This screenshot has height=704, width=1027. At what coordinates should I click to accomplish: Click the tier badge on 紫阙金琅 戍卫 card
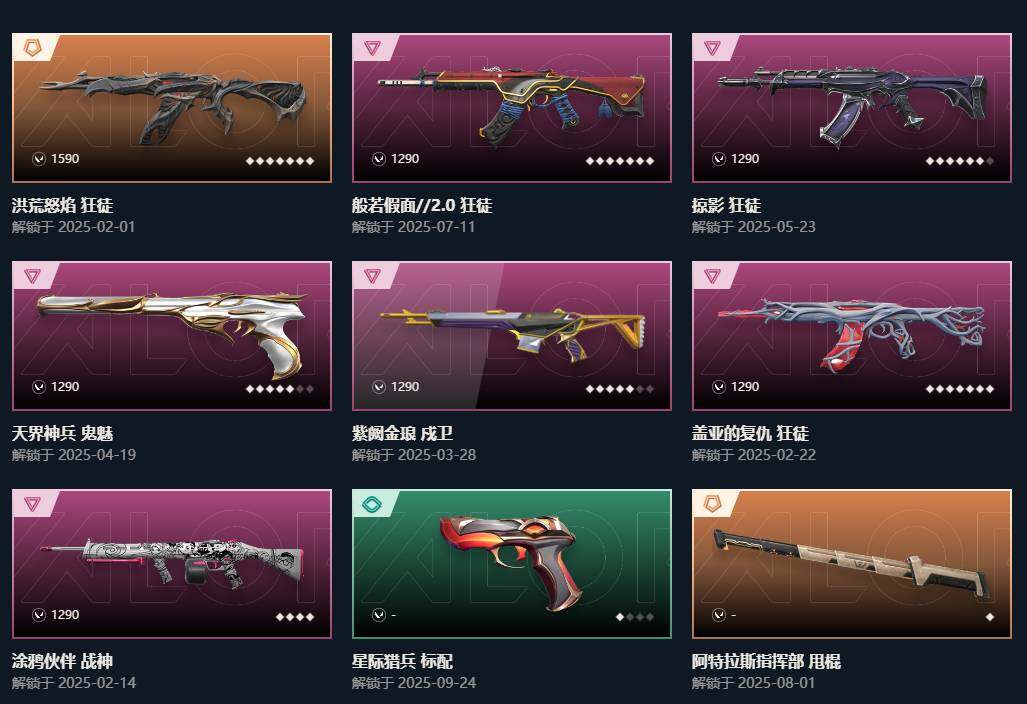(372, 276)
